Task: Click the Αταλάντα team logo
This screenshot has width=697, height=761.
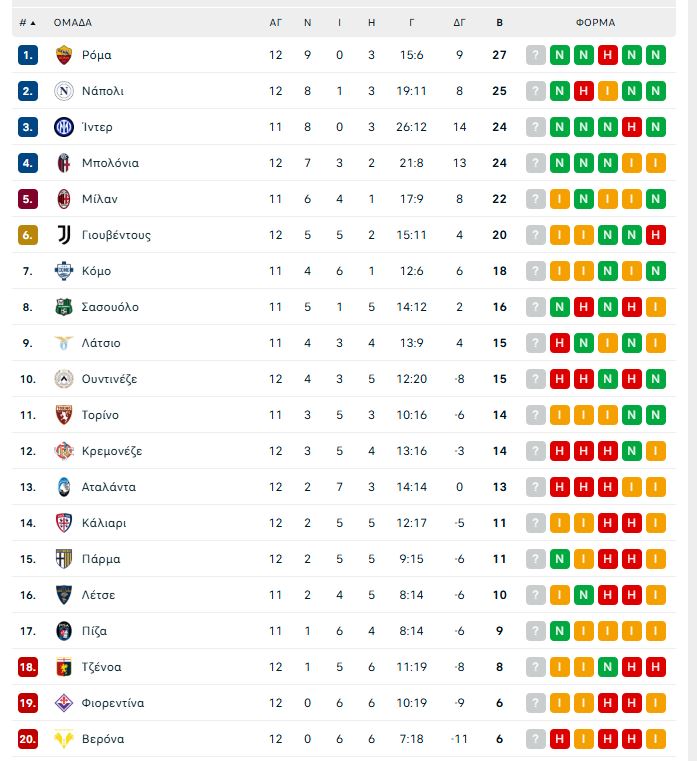Action: tap(63, 487)
